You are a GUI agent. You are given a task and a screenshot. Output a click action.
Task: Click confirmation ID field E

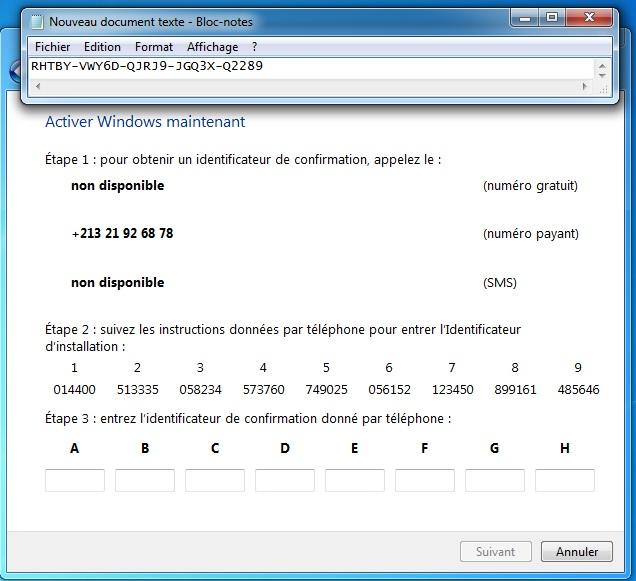pyautogui.click(x=355, y=480)
